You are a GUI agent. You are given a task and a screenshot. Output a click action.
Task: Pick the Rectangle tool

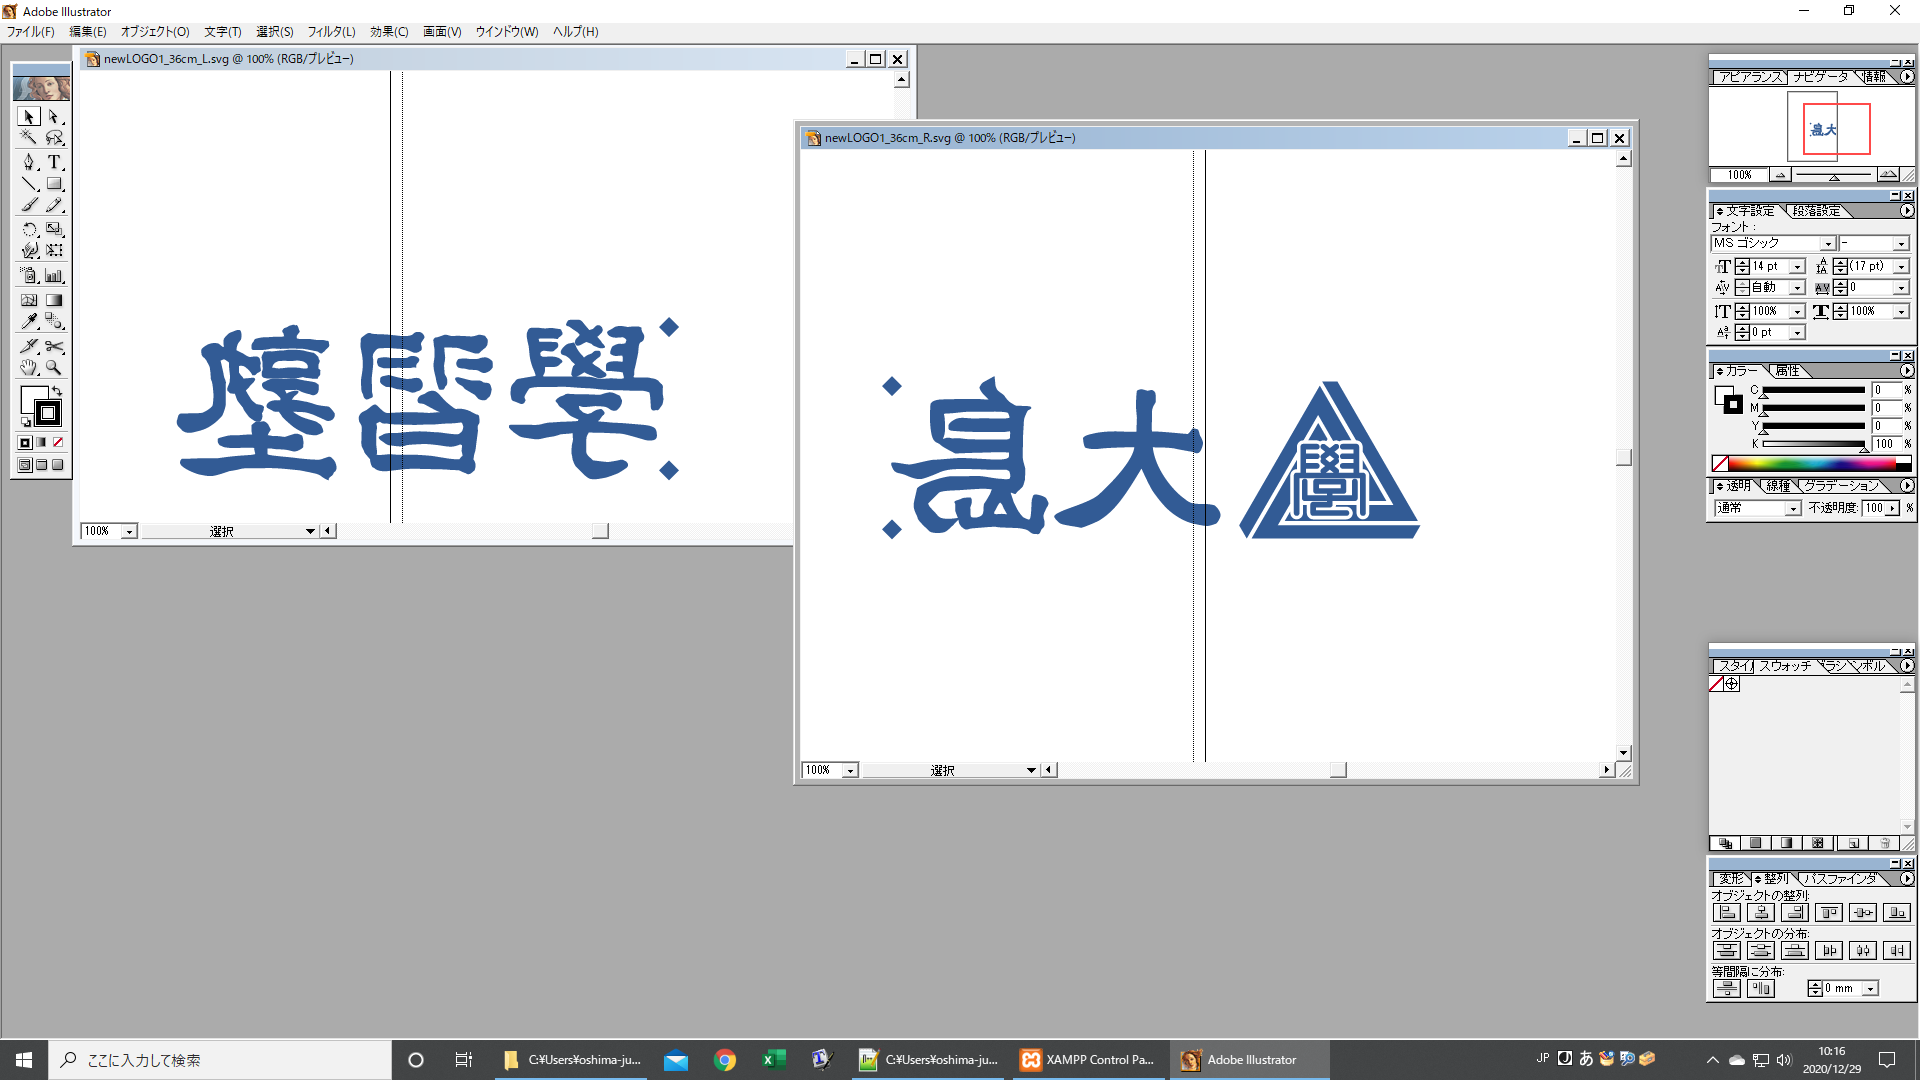coord(55,184)
